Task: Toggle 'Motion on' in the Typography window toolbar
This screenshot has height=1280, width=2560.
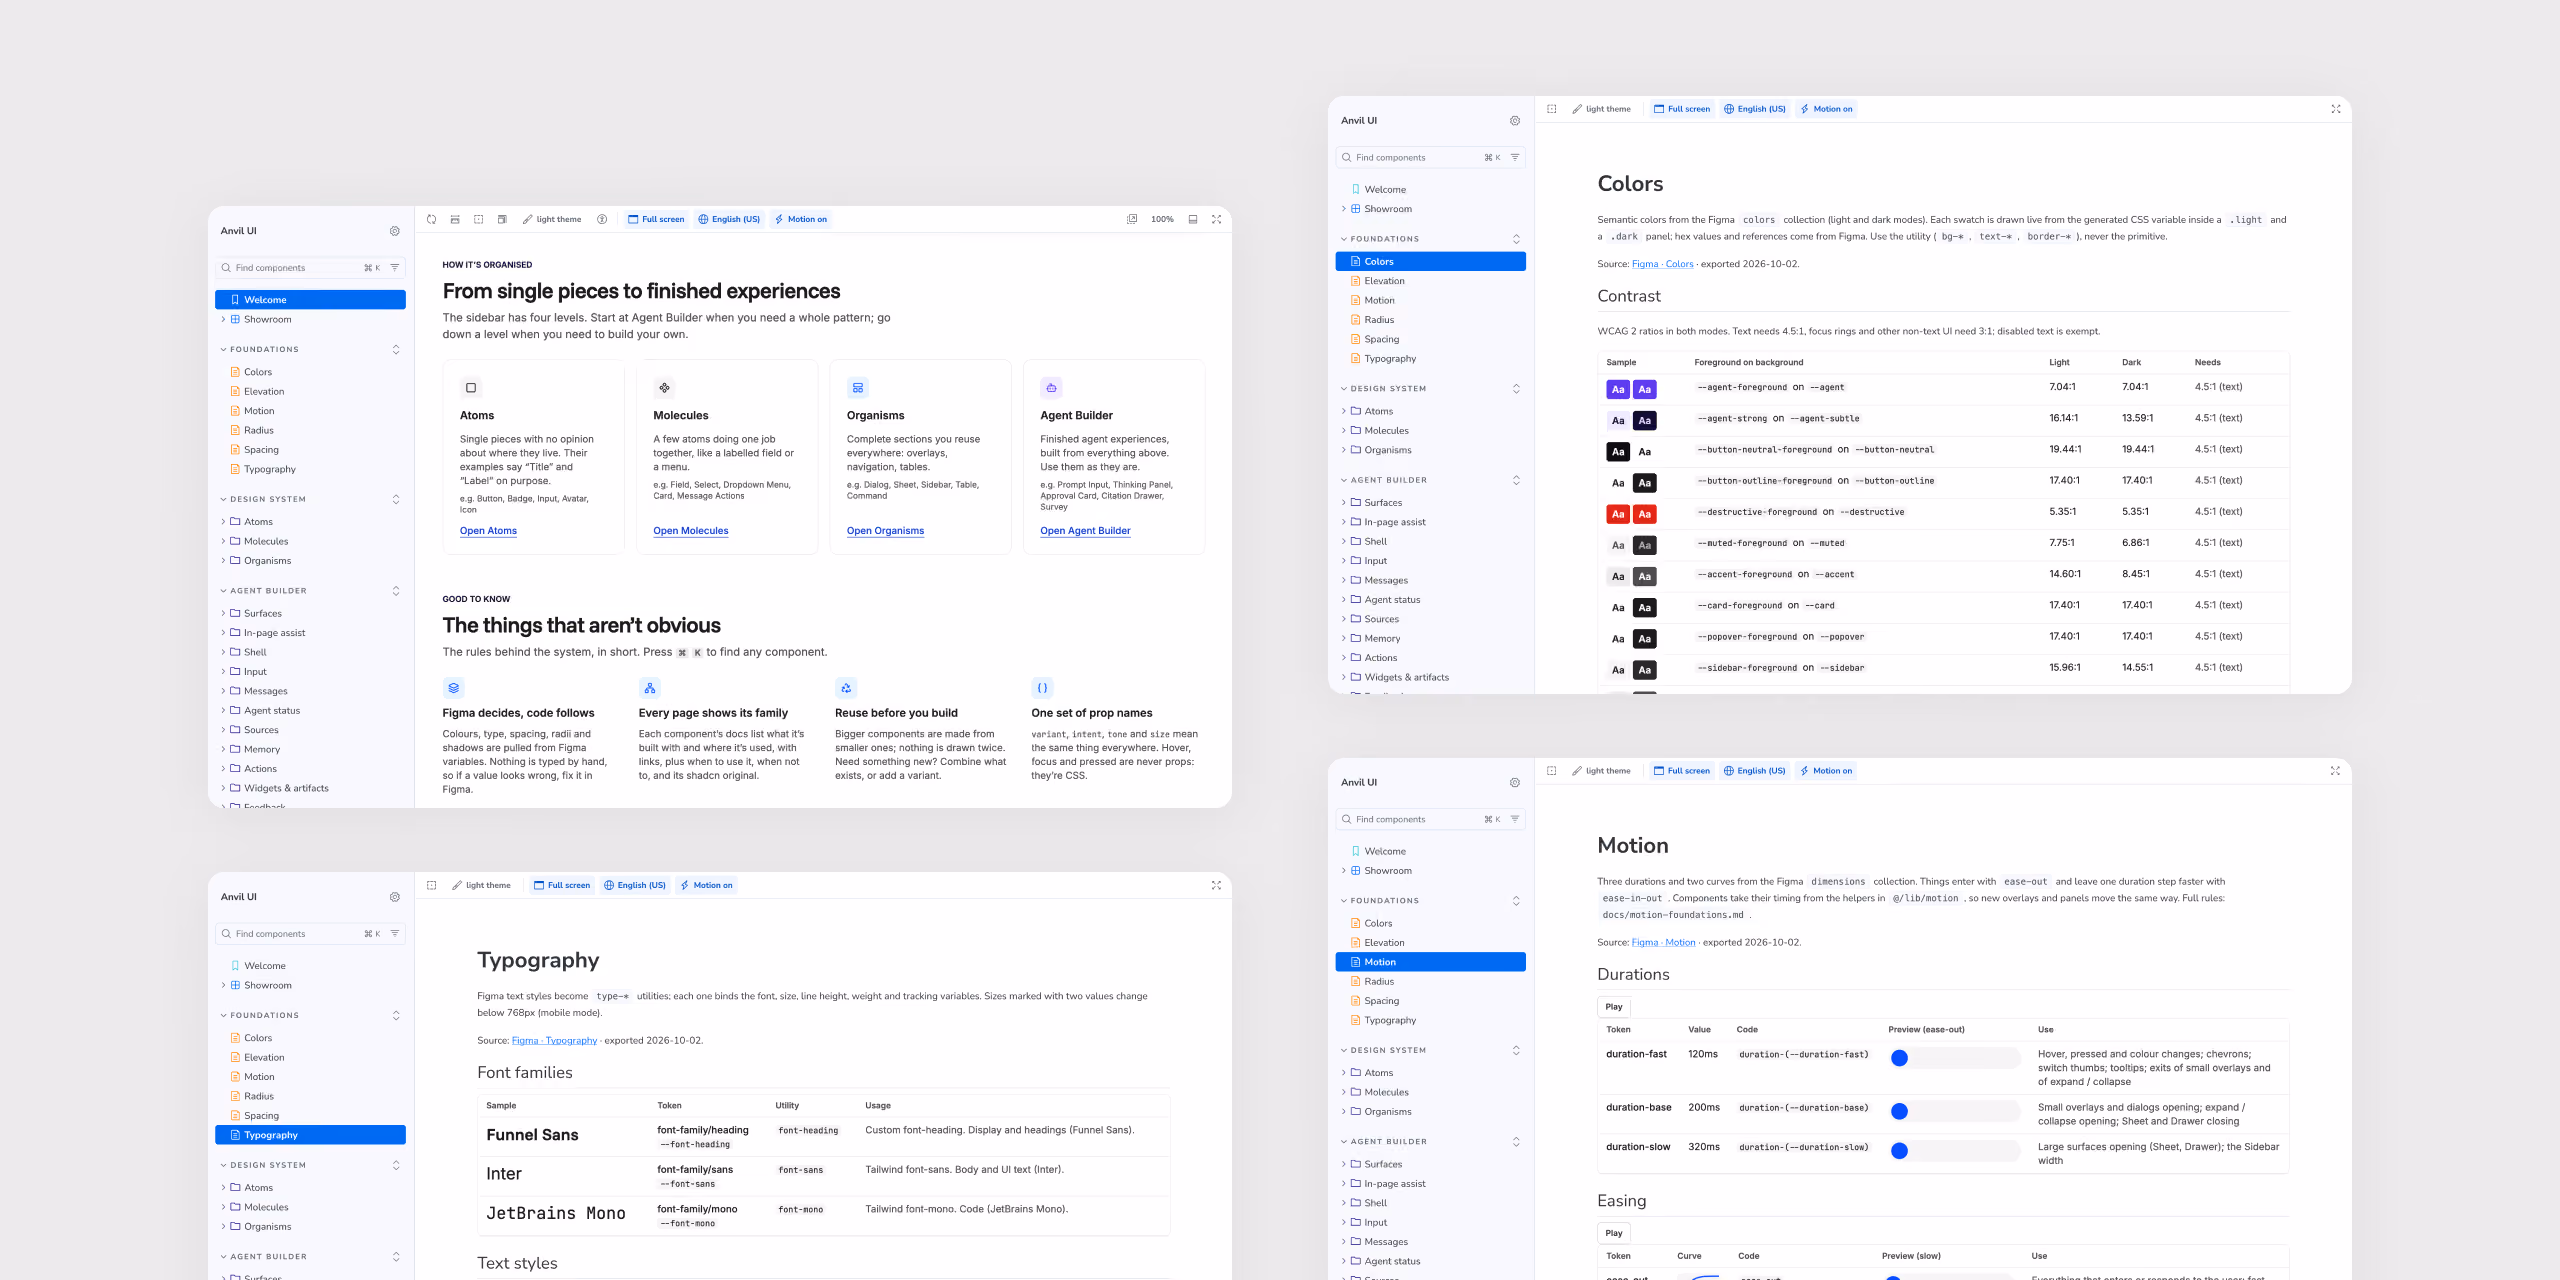Action: coord(707,885)
